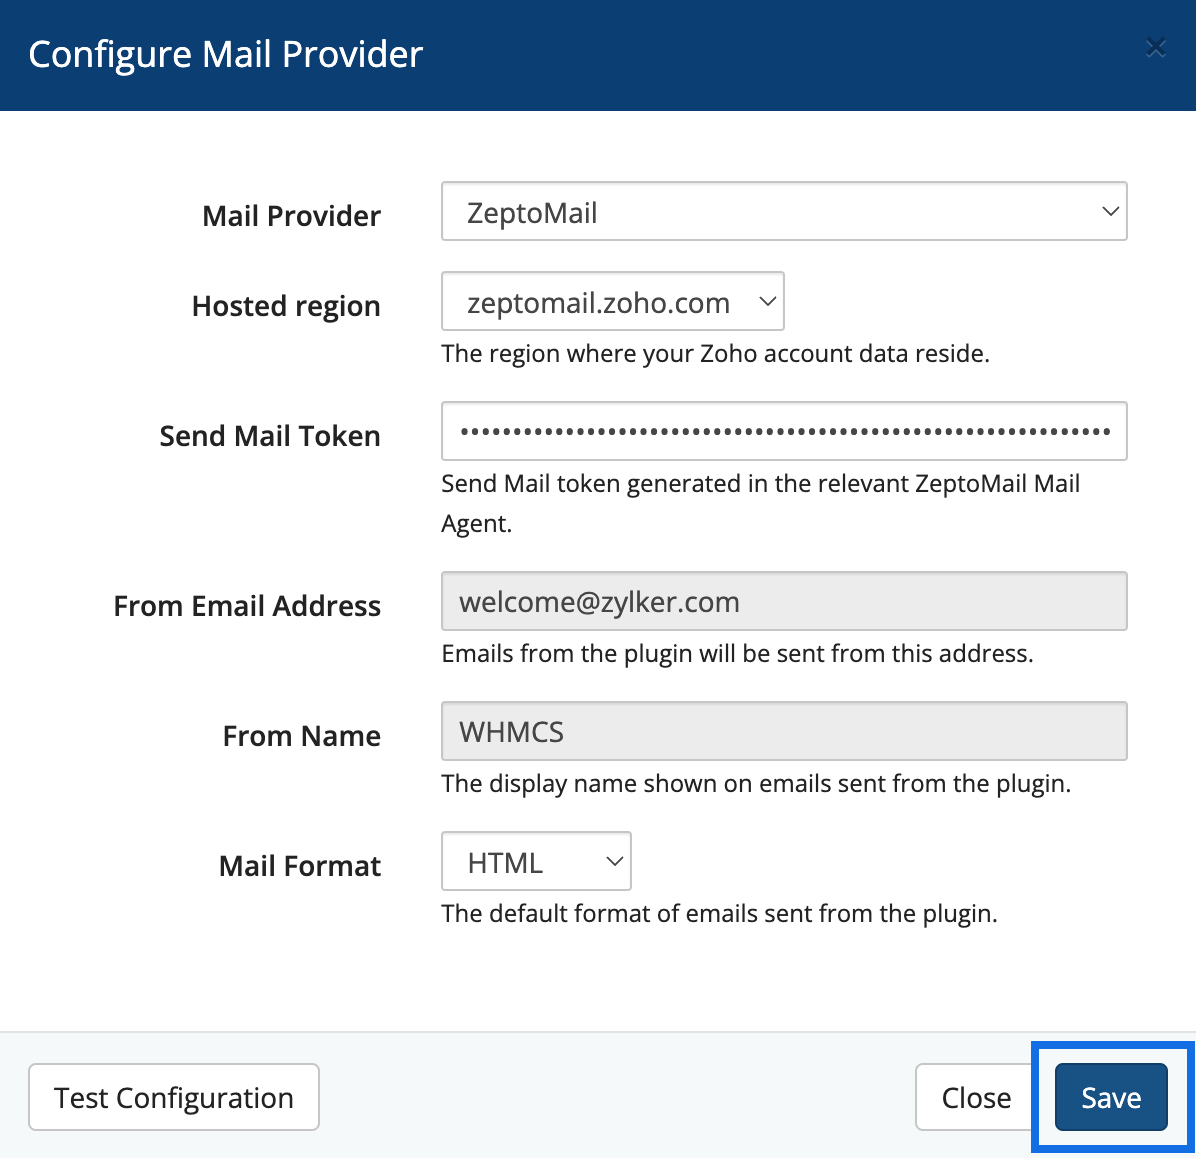The height and width of the screenshot is (1158, 1196).
Task: Select the From Name field containing WHMCS
Action: pos(783,732)
